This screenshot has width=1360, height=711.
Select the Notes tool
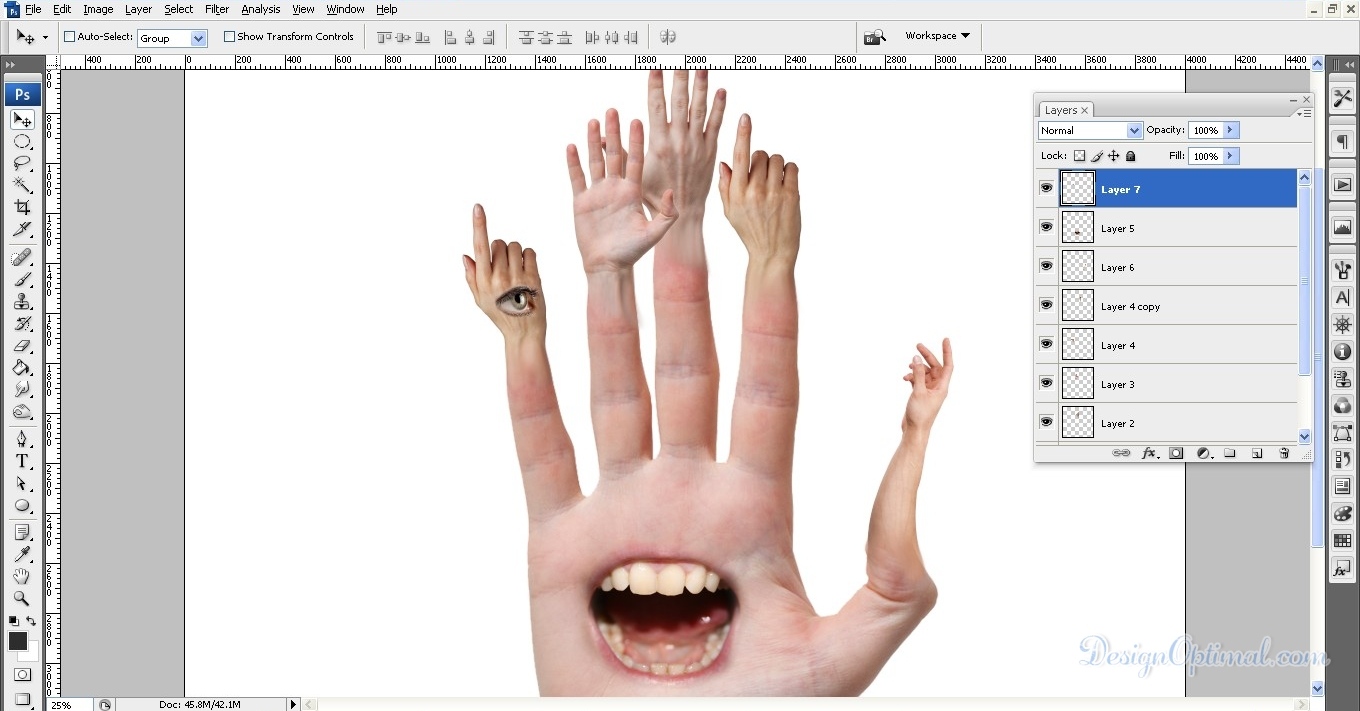click(x=22, y=533)
